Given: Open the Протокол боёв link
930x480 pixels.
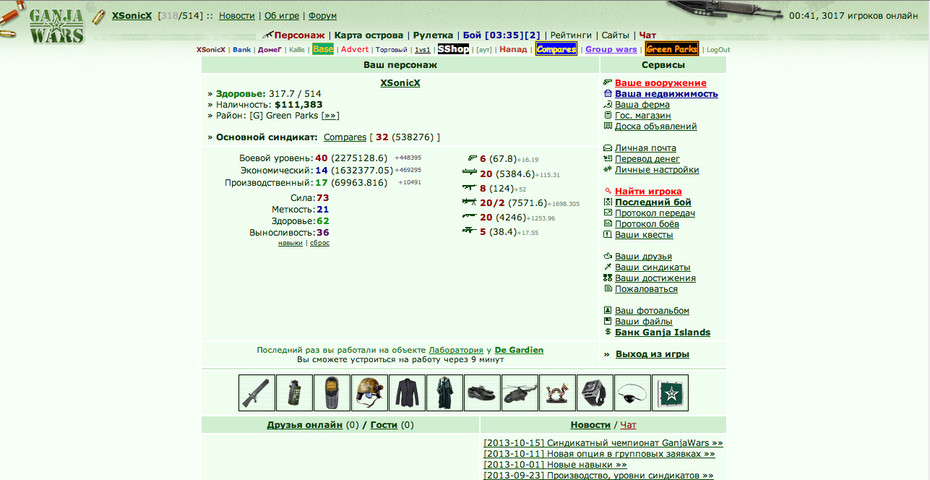Looking at the screenshot, I should (x=647, y=224).
